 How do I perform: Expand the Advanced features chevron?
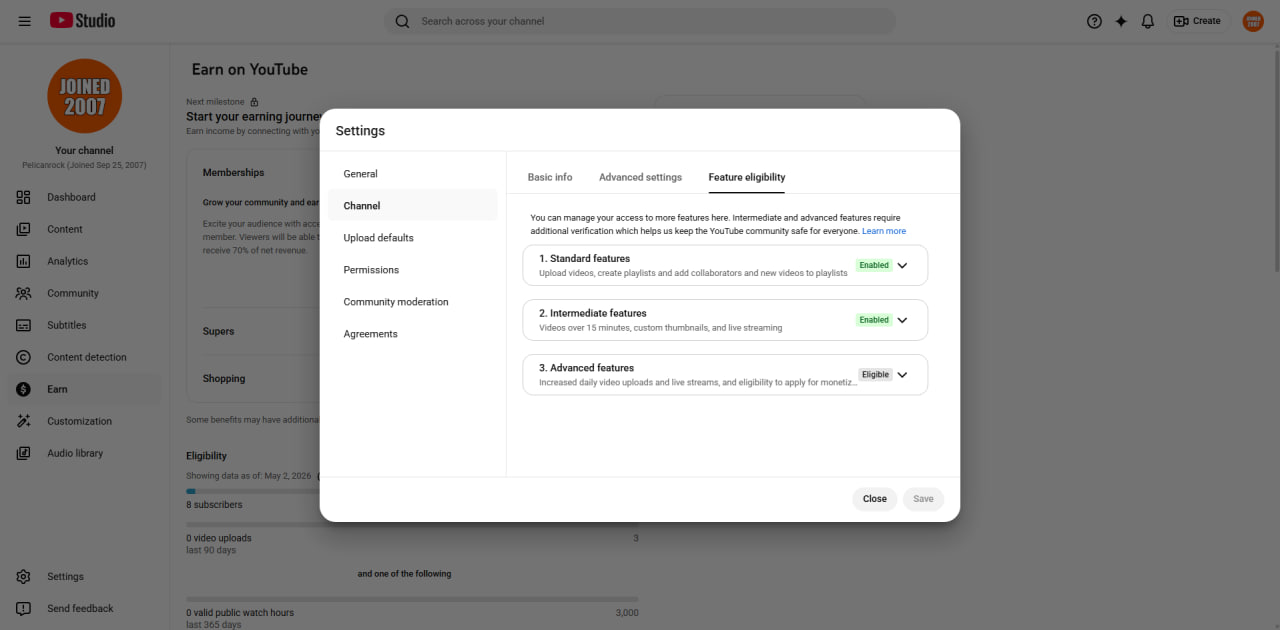point(902,375)
